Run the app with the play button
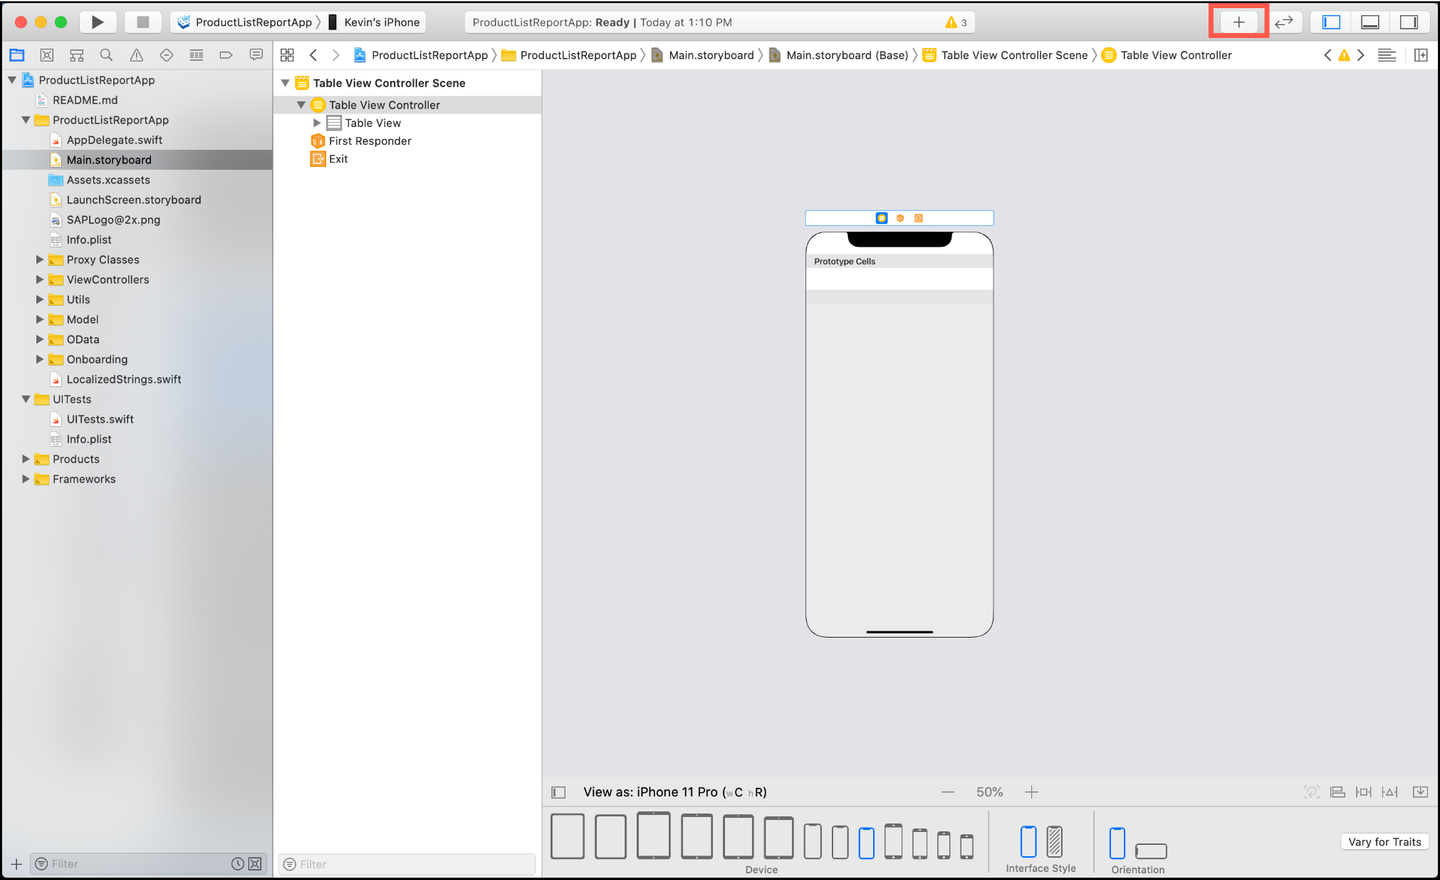The image size is (1440, 880). (97, 22)
